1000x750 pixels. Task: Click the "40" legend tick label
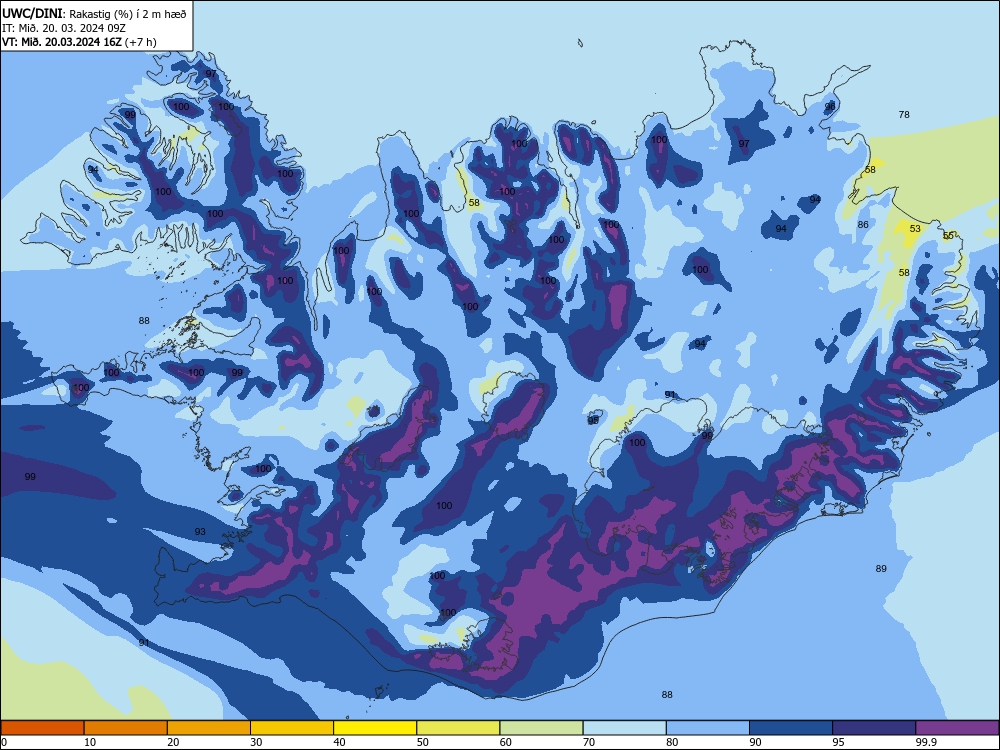coord(339,742)
